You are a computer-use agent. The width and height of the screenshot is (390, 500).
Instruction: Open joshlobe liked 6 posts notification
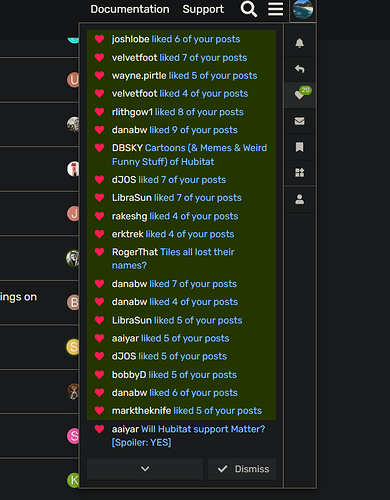[x=181, y=39]
